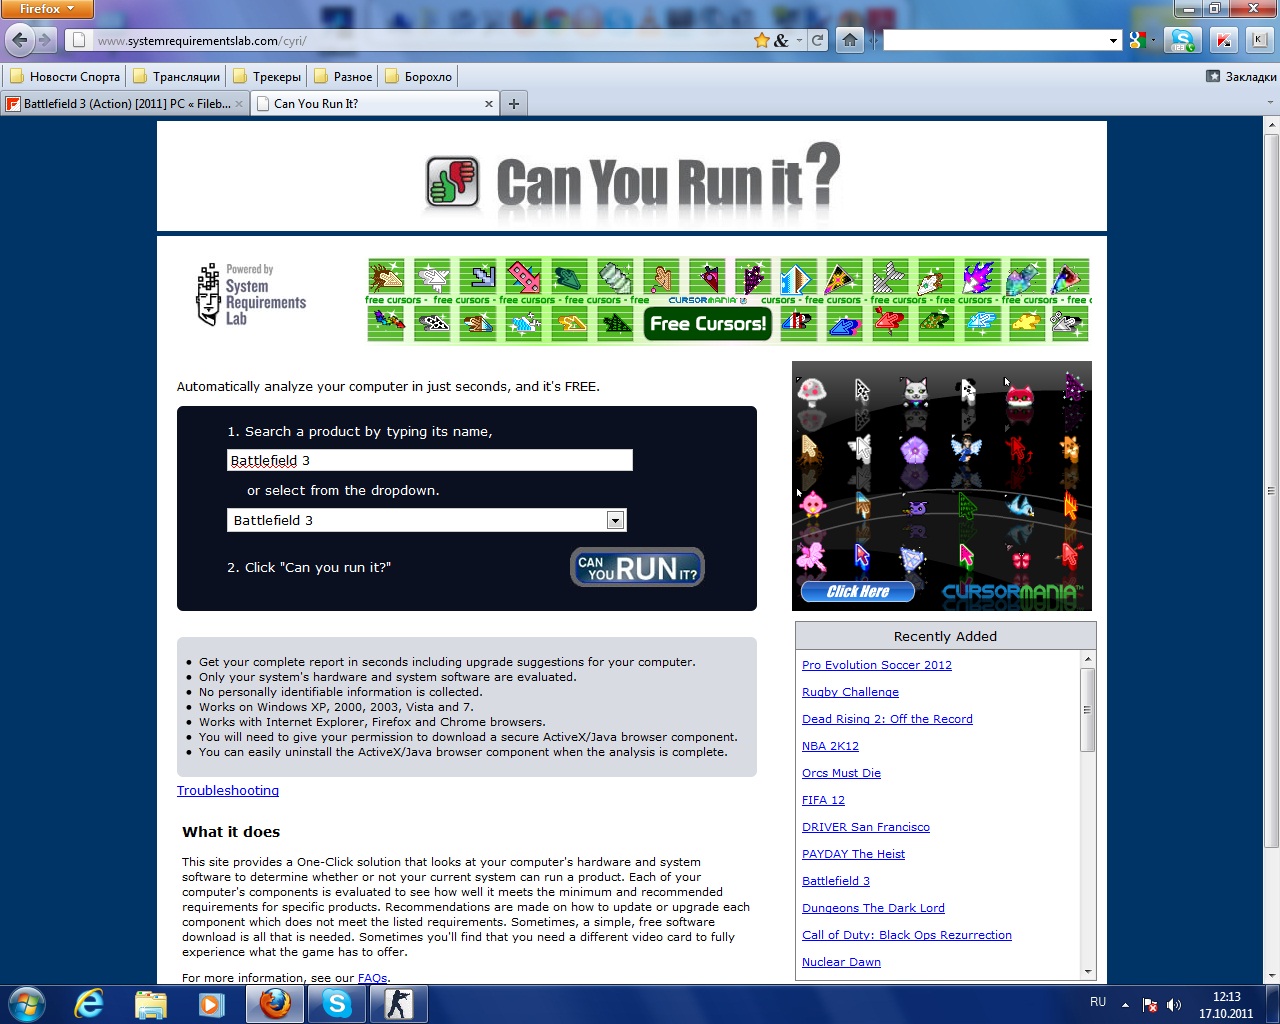
Task: Reload the current page
Action: [817, 41]
